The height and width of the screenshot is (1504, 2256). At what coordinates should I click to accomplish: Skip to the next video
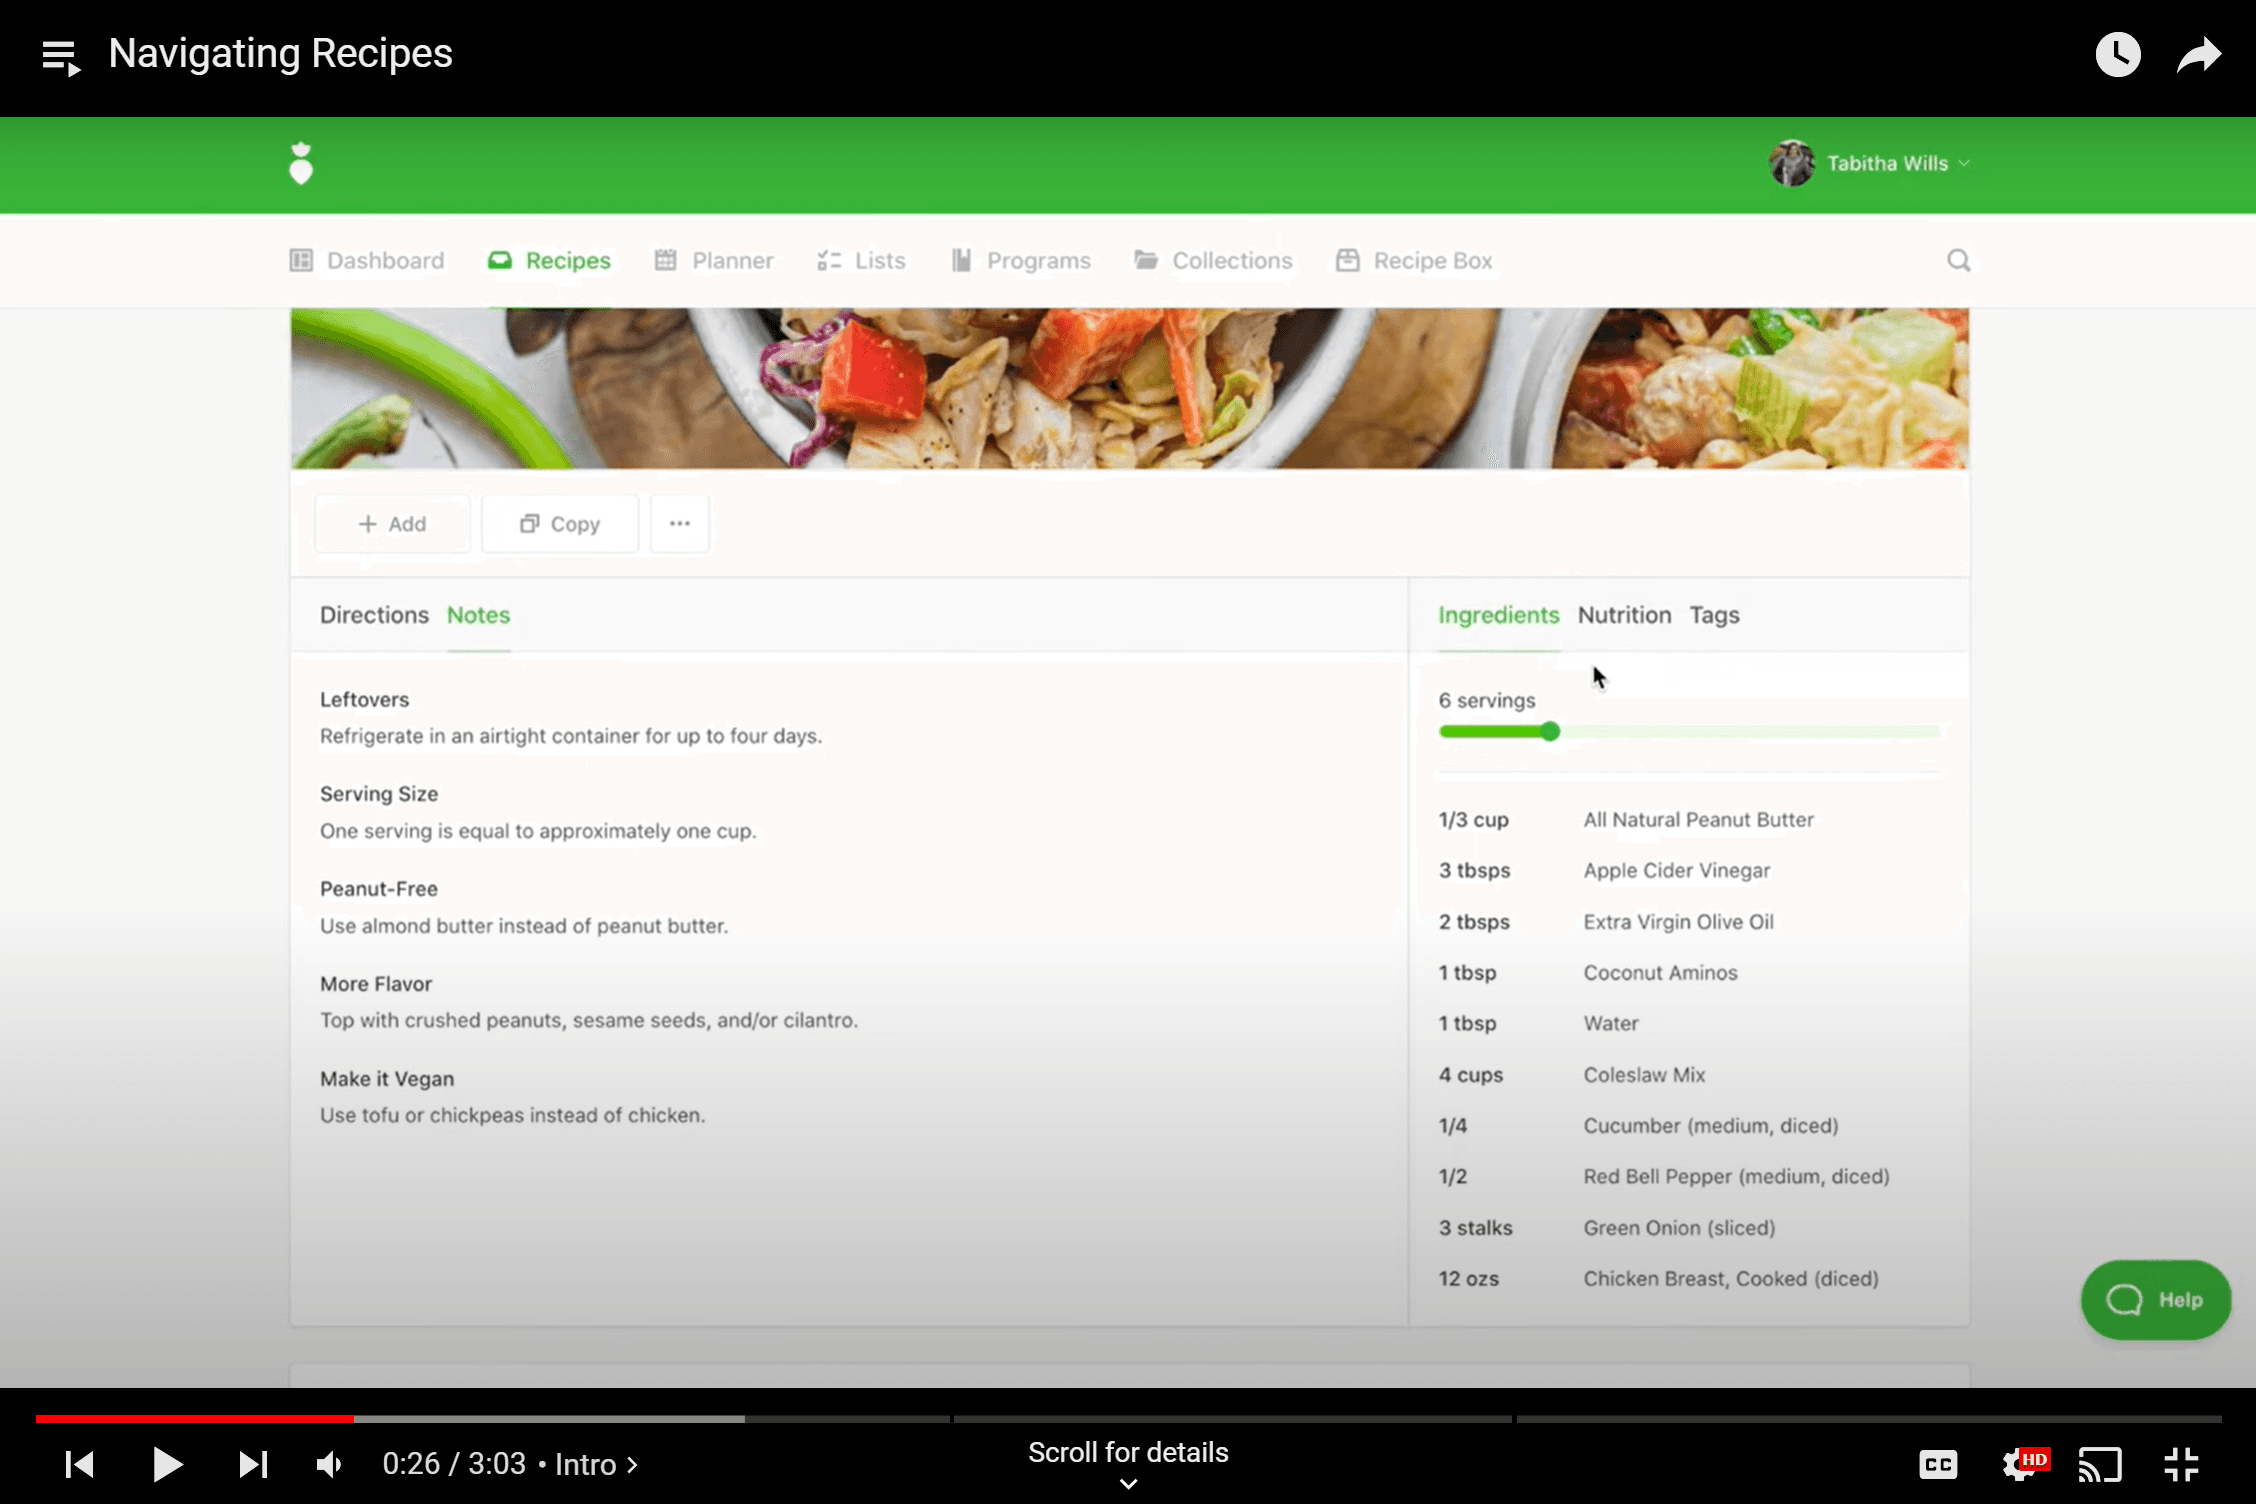point(253,1465)
